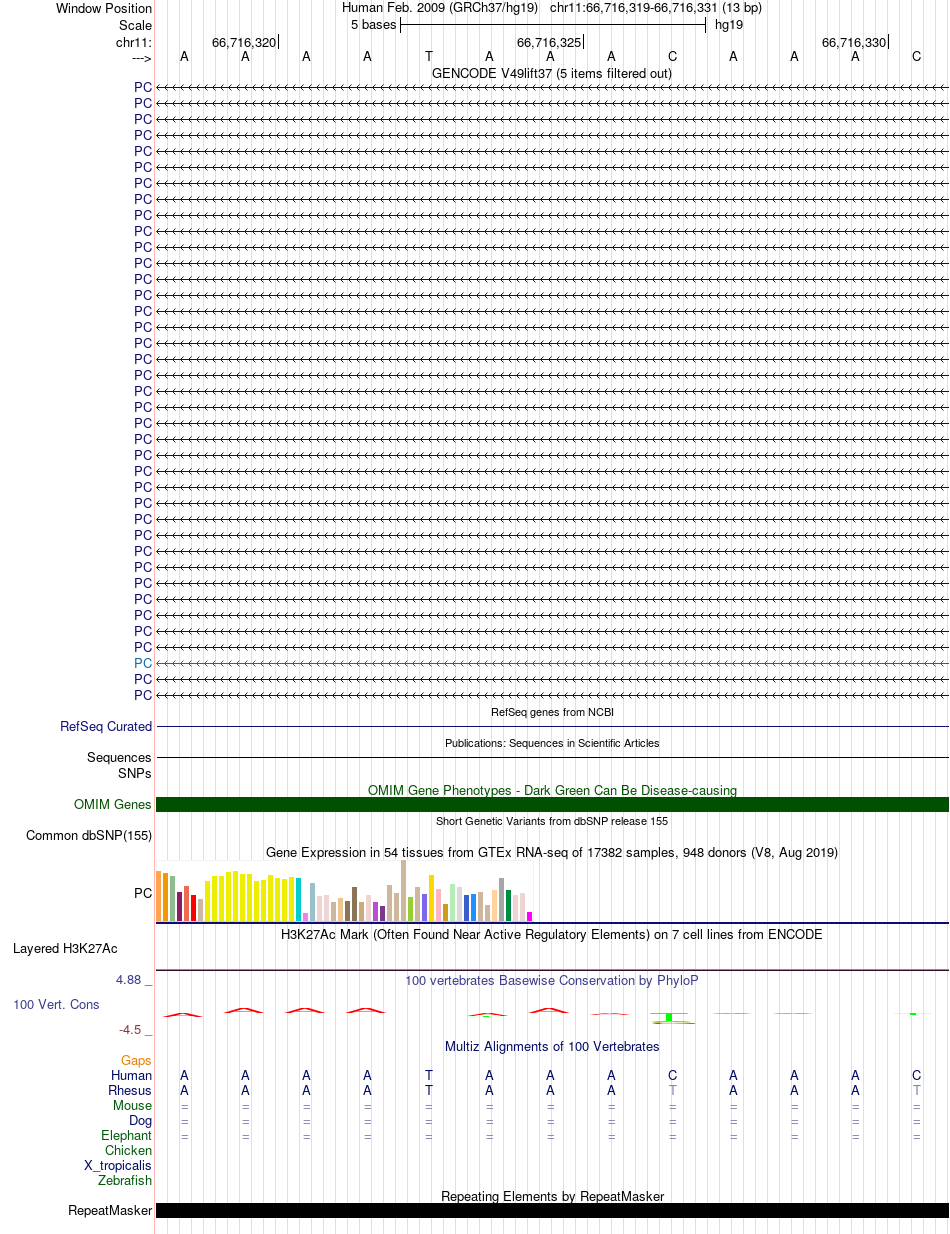Click the hg19 text next to scale bar

(x=729, y=25)
